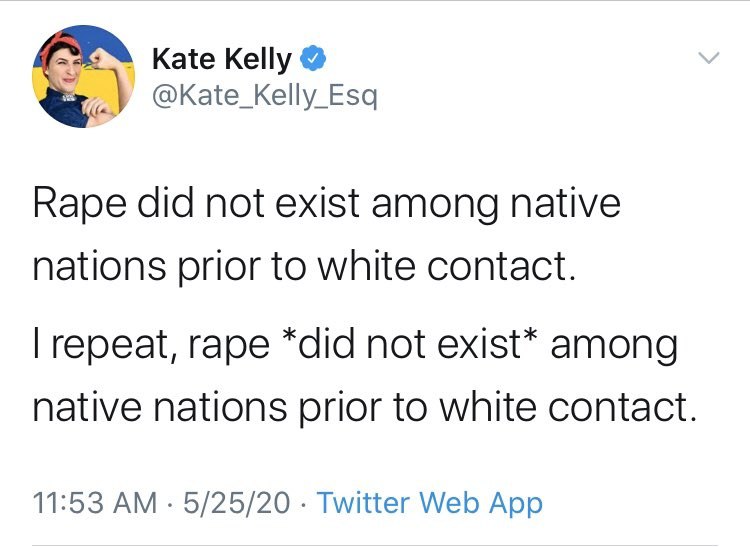Select the first tweet paragraph text
The width and height of the screenshot is (750, 547).
click(327, 235)
